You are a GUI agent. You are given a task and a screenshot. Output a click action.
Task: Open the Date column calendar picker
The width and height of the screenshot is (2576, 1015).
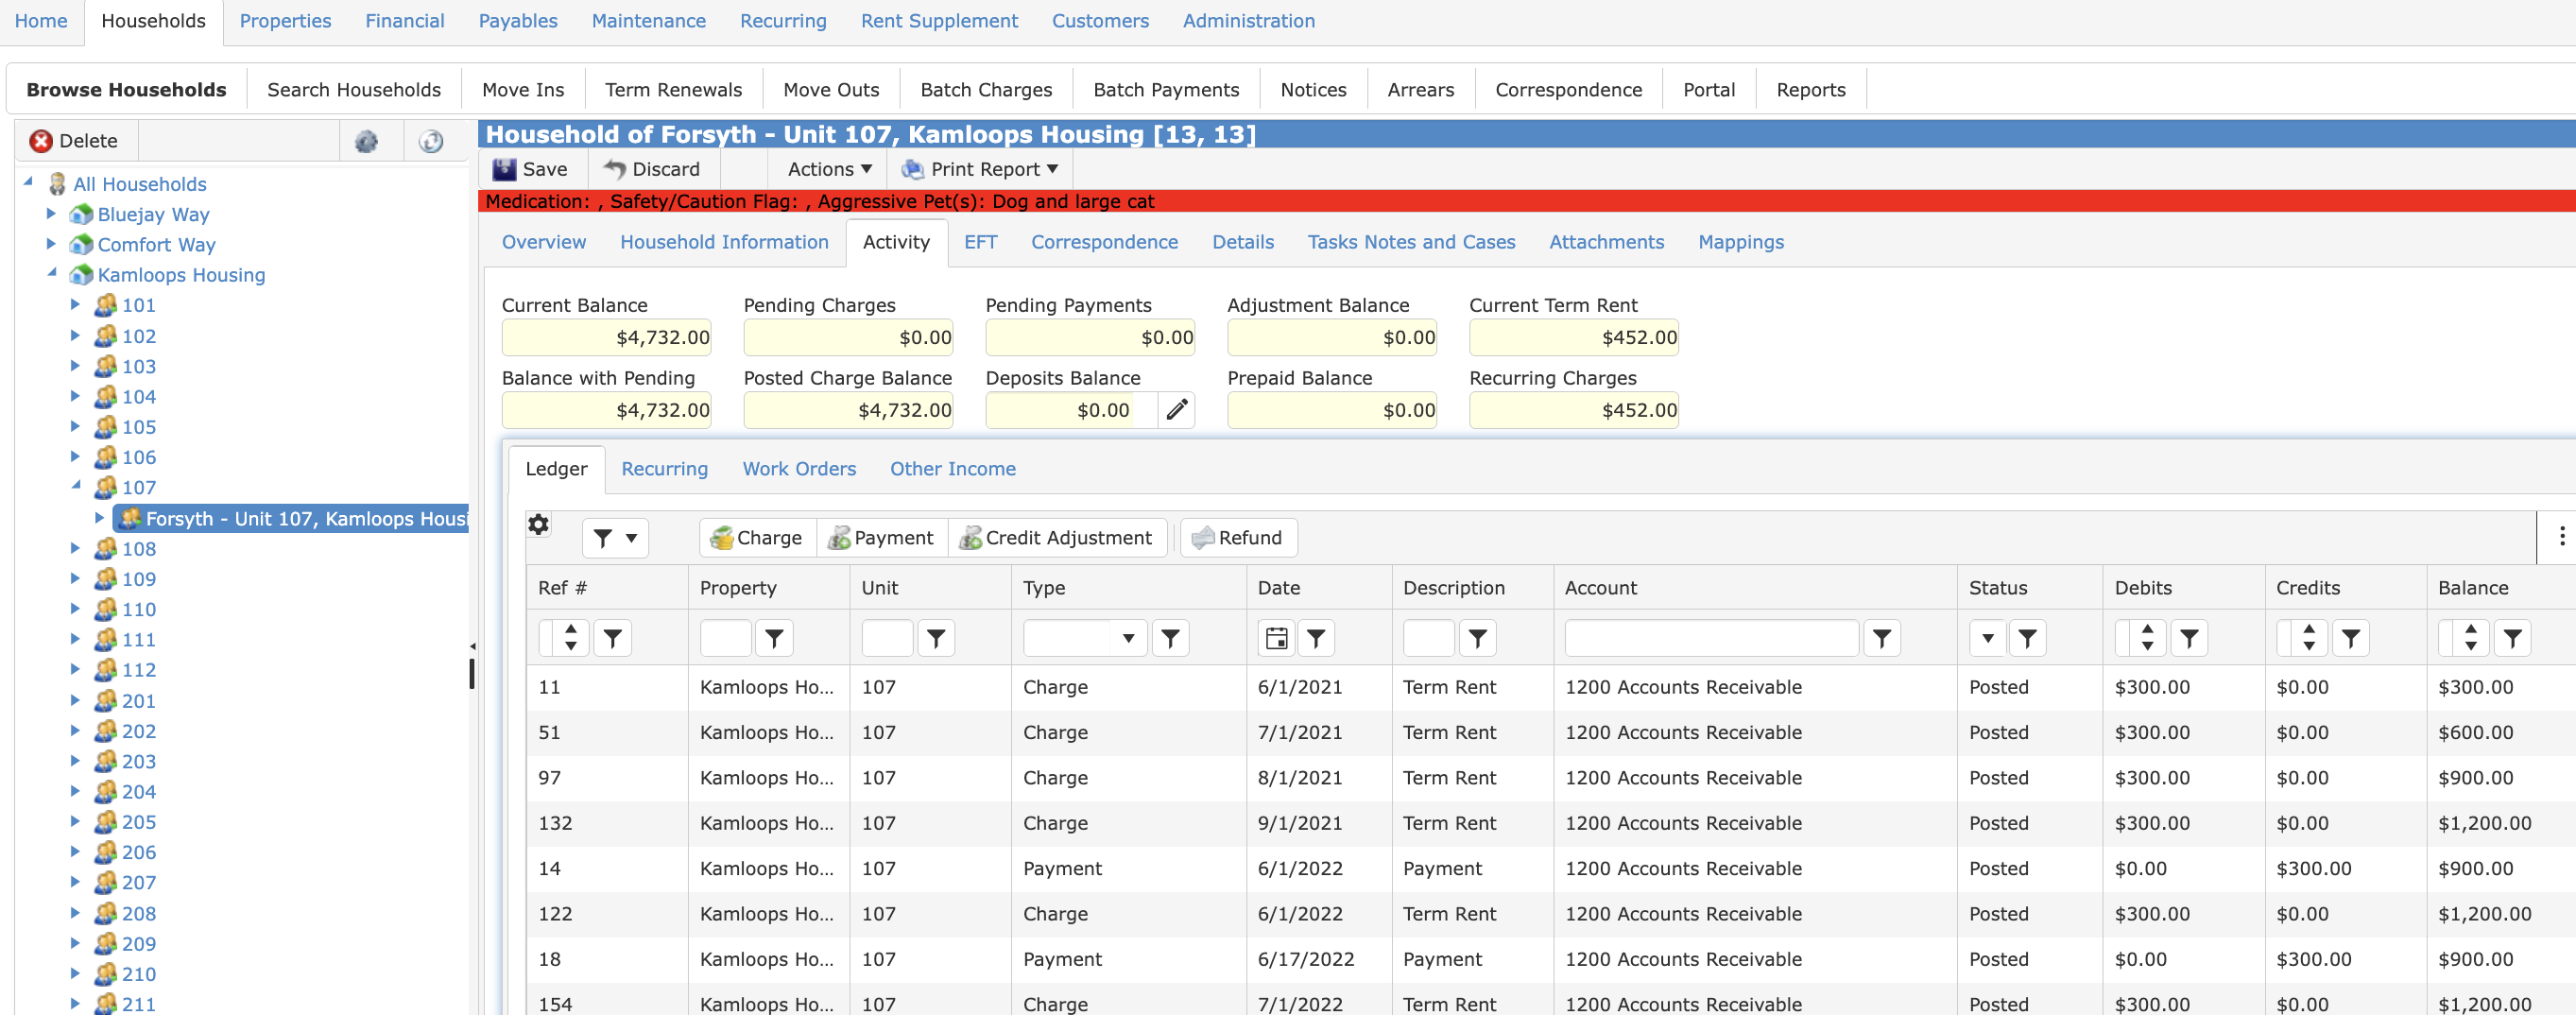click(x=1277, y=638)
